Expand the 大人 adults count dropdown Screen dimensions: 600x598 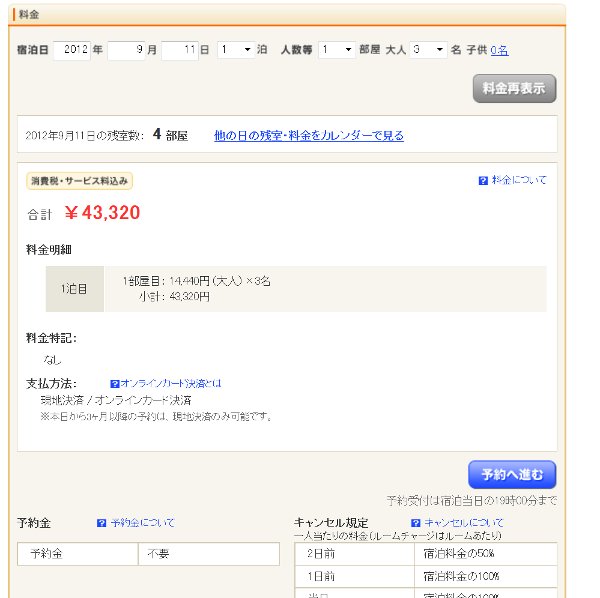click(x=428, y=50)
